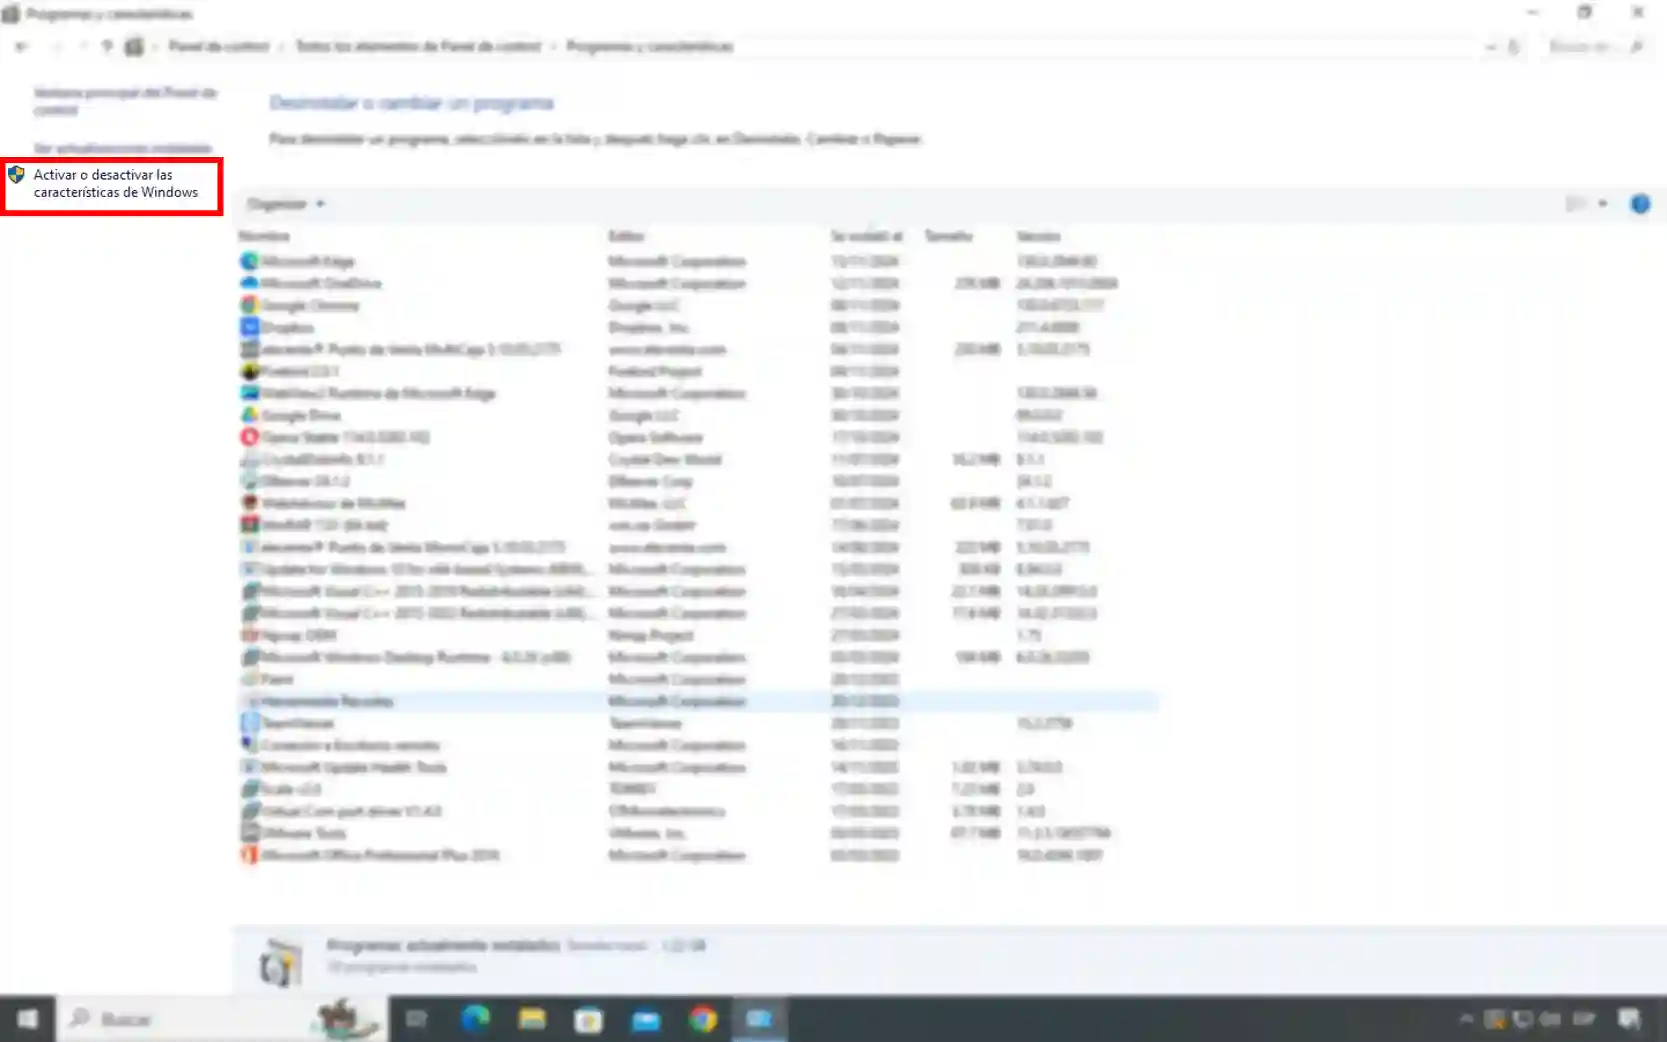
Task: Open the address bar history dropdown
Action: pyautogui.click(x=1491, y=47)
